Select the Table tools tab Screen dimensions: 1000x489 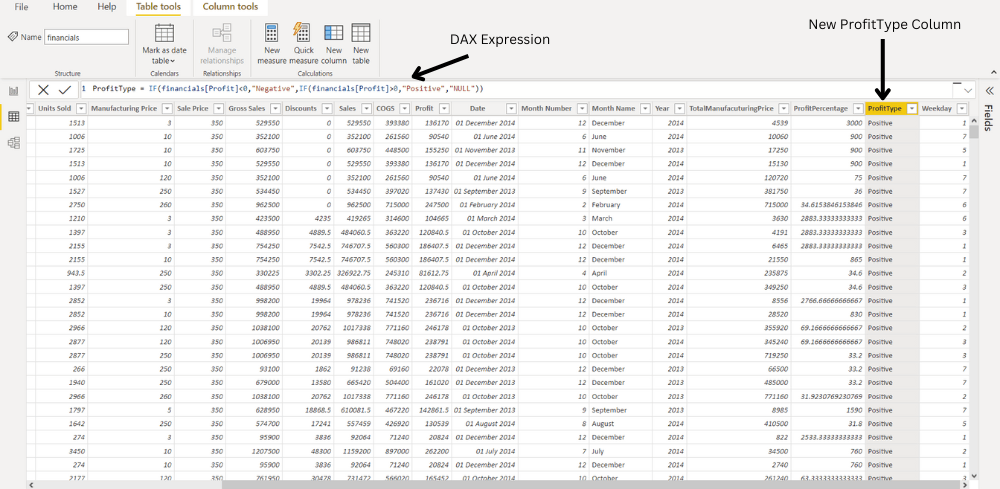point(158,7)
